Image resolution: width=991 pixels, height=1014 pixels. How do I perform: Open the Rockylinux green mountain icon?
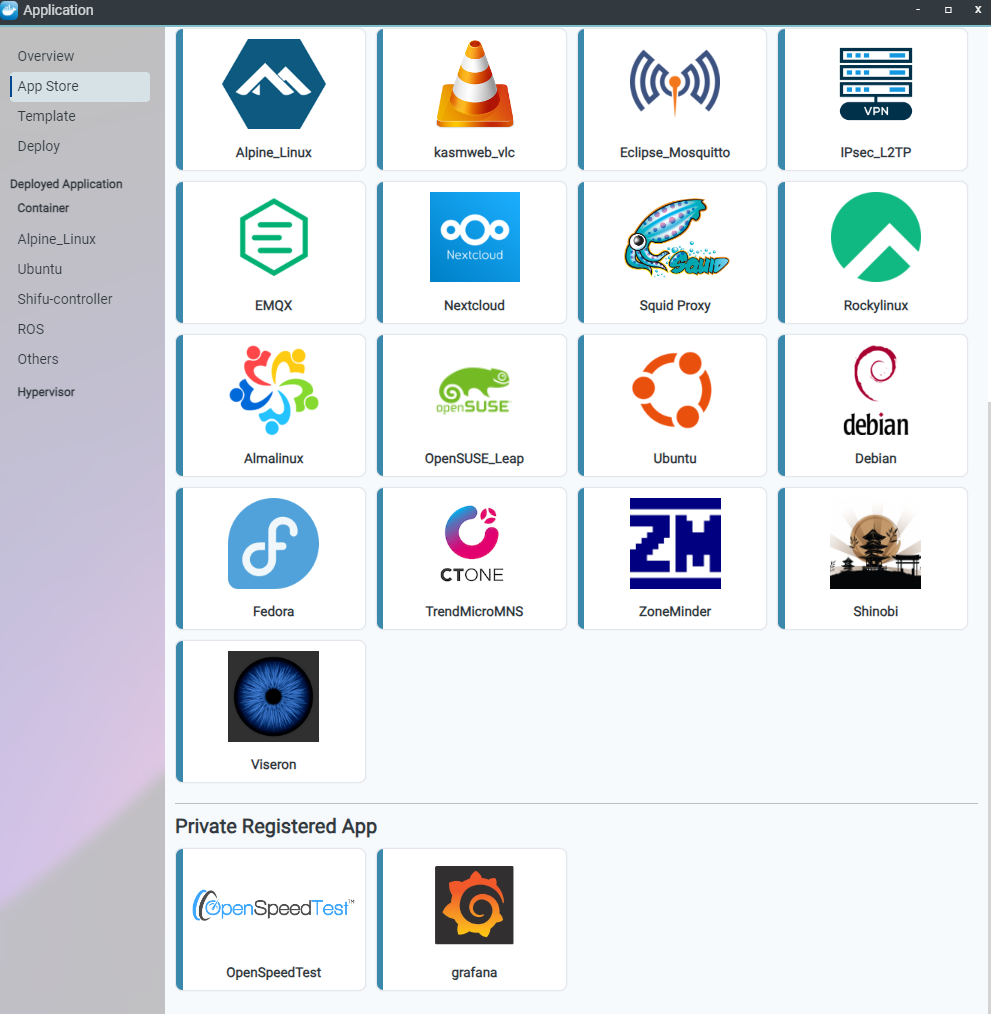876,237
